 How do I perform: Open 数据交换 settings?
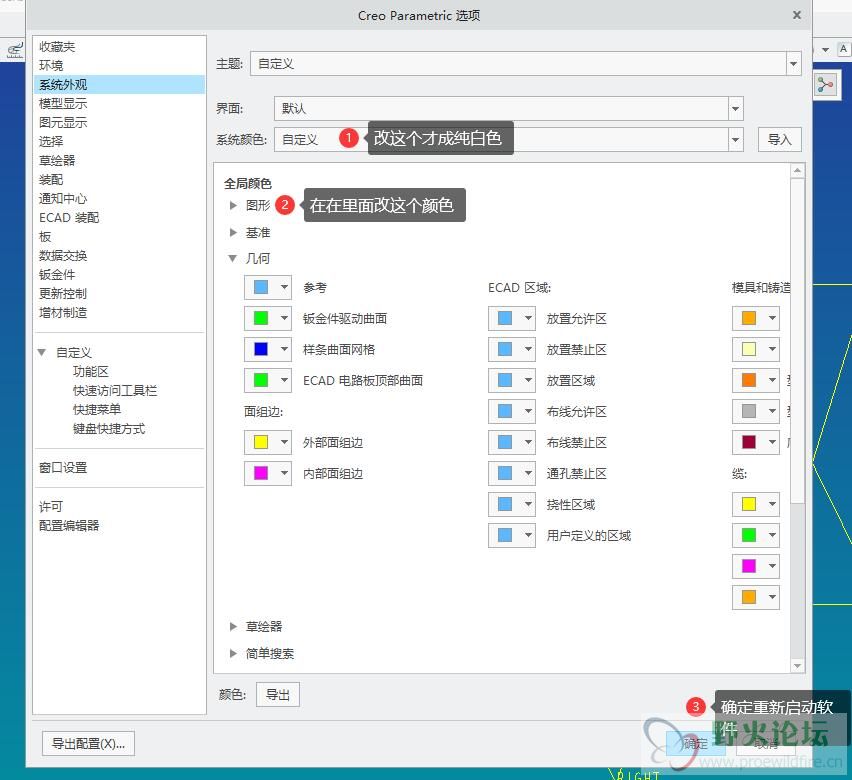(63, 256)
